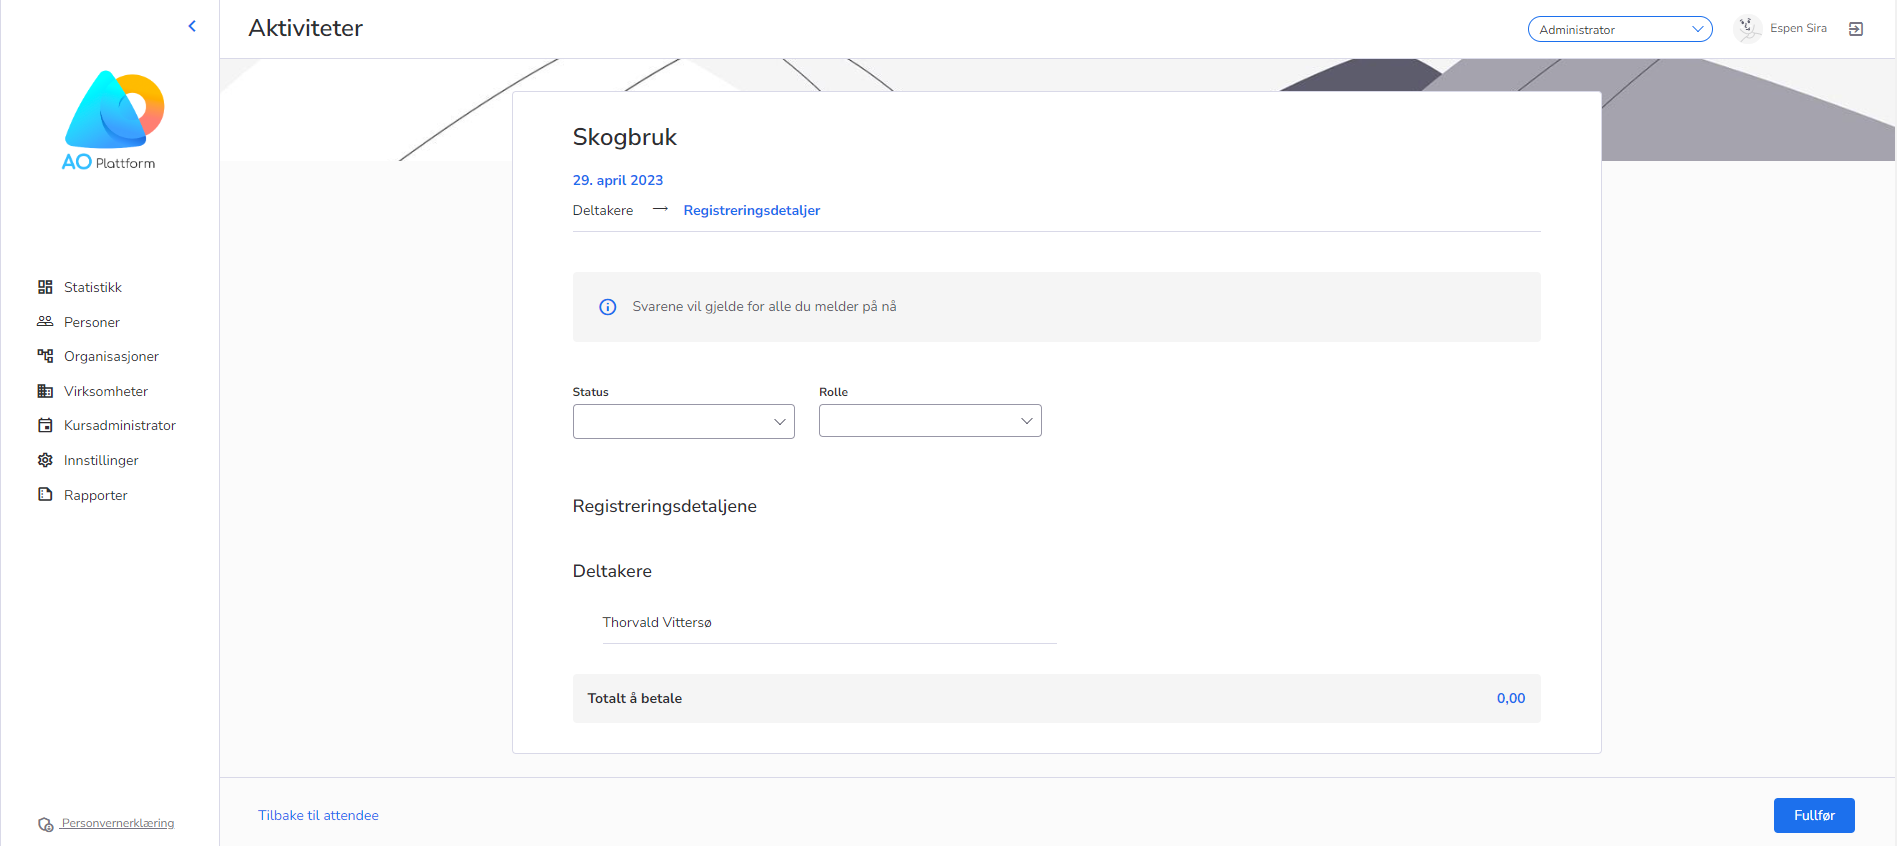Click the Rapporter document icon

tap(45, 494)
